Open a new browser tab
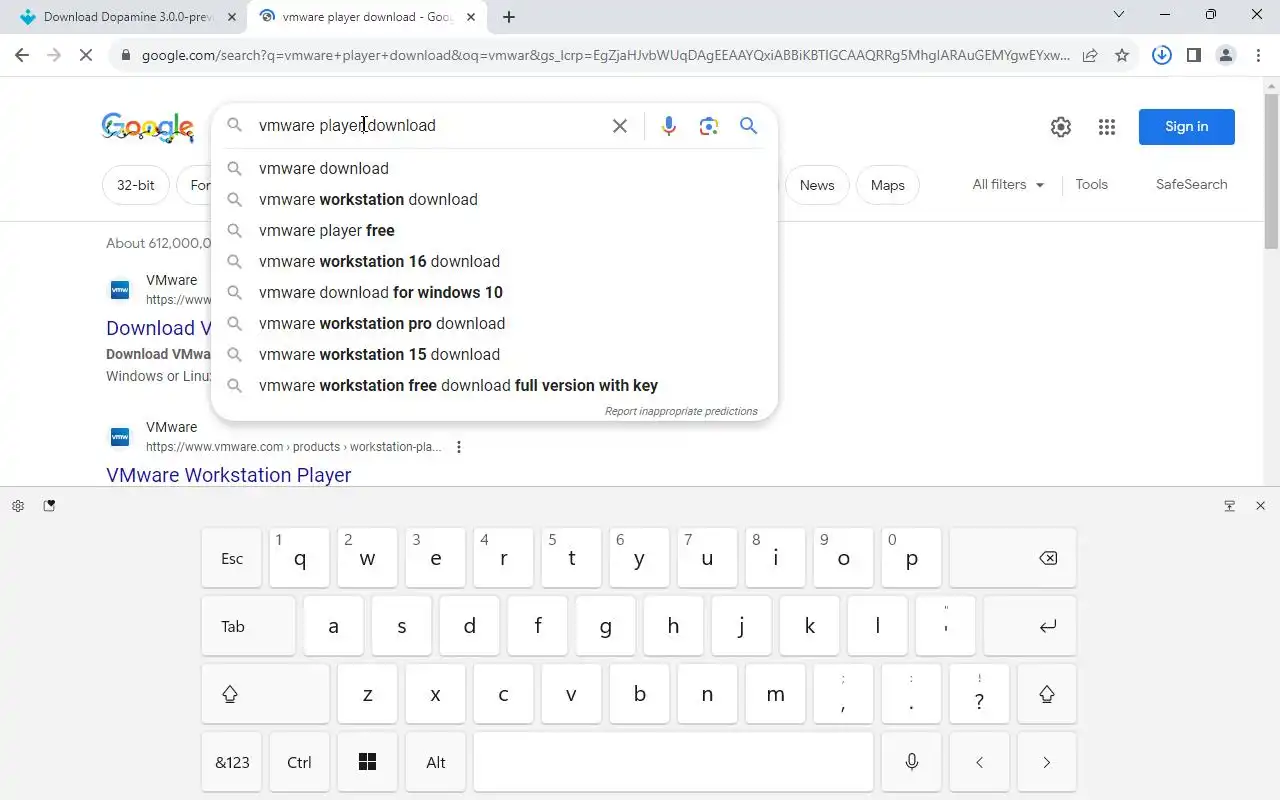This screenshot has height=800, width=1280. pyautogui.click(x=509, y=17)
